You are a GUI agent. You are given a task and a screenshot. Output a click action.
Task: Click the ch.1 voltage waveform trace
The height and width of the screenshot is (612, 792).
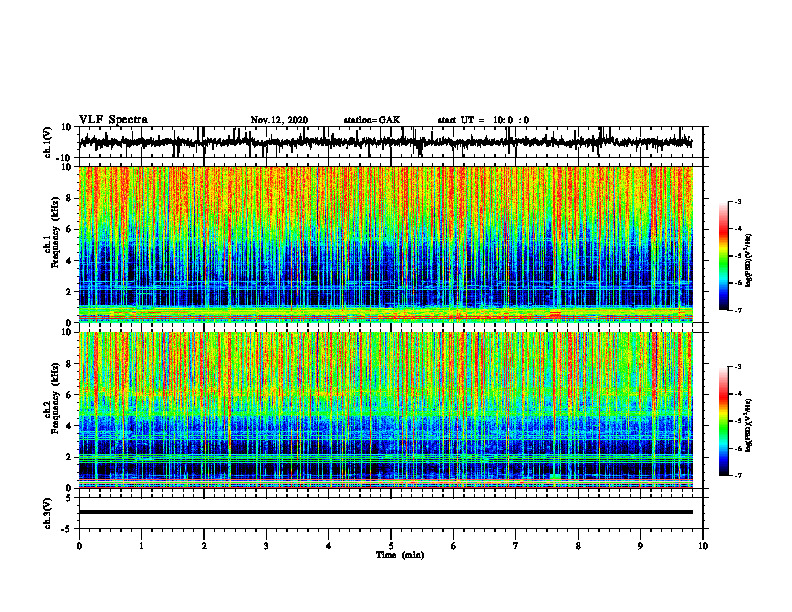(x=385, y=142)
